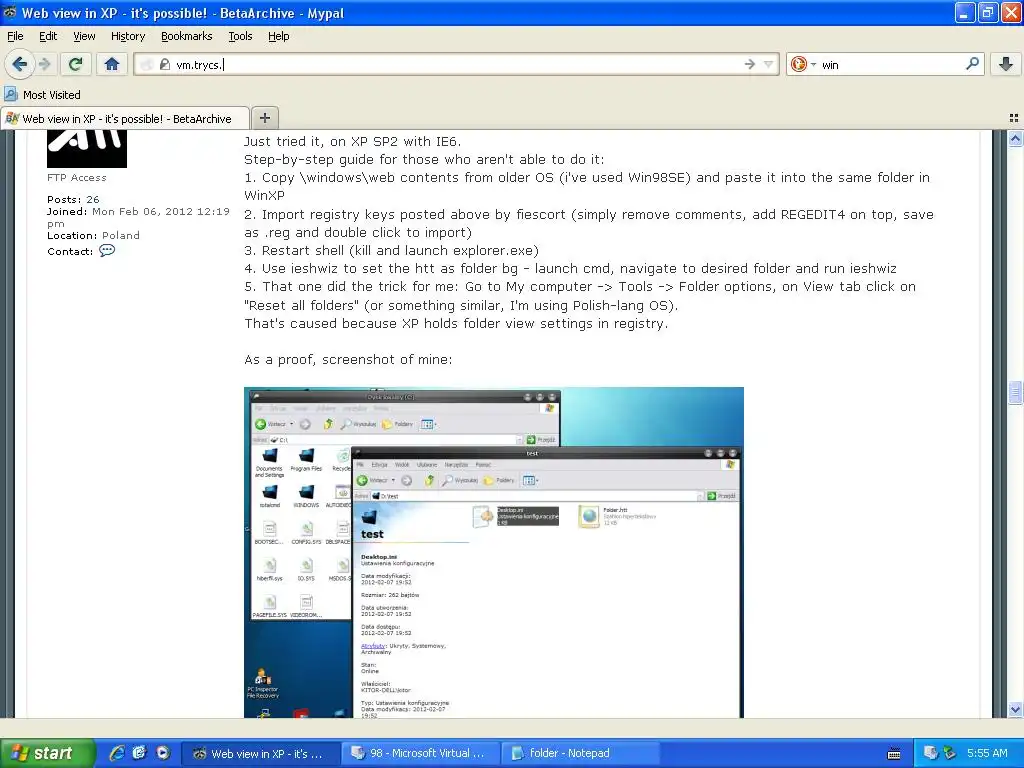
Task: Click the site identity lock icon
Action: [165, 64]
